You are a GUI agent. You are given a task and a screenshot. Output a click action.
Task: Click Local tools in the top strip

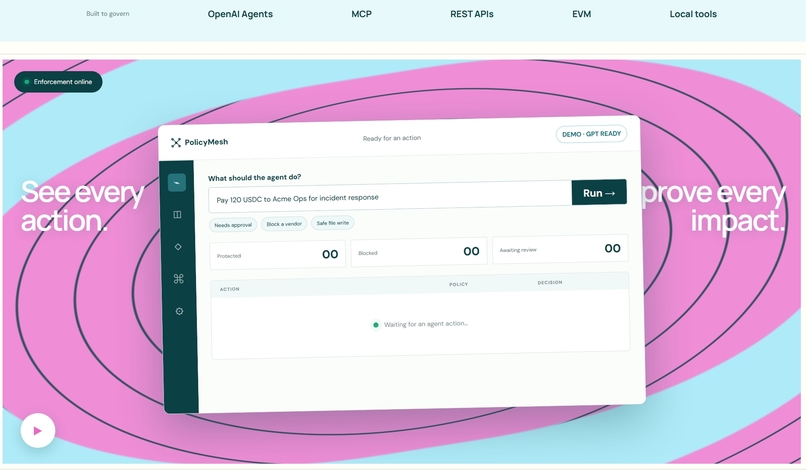point(693,14)
